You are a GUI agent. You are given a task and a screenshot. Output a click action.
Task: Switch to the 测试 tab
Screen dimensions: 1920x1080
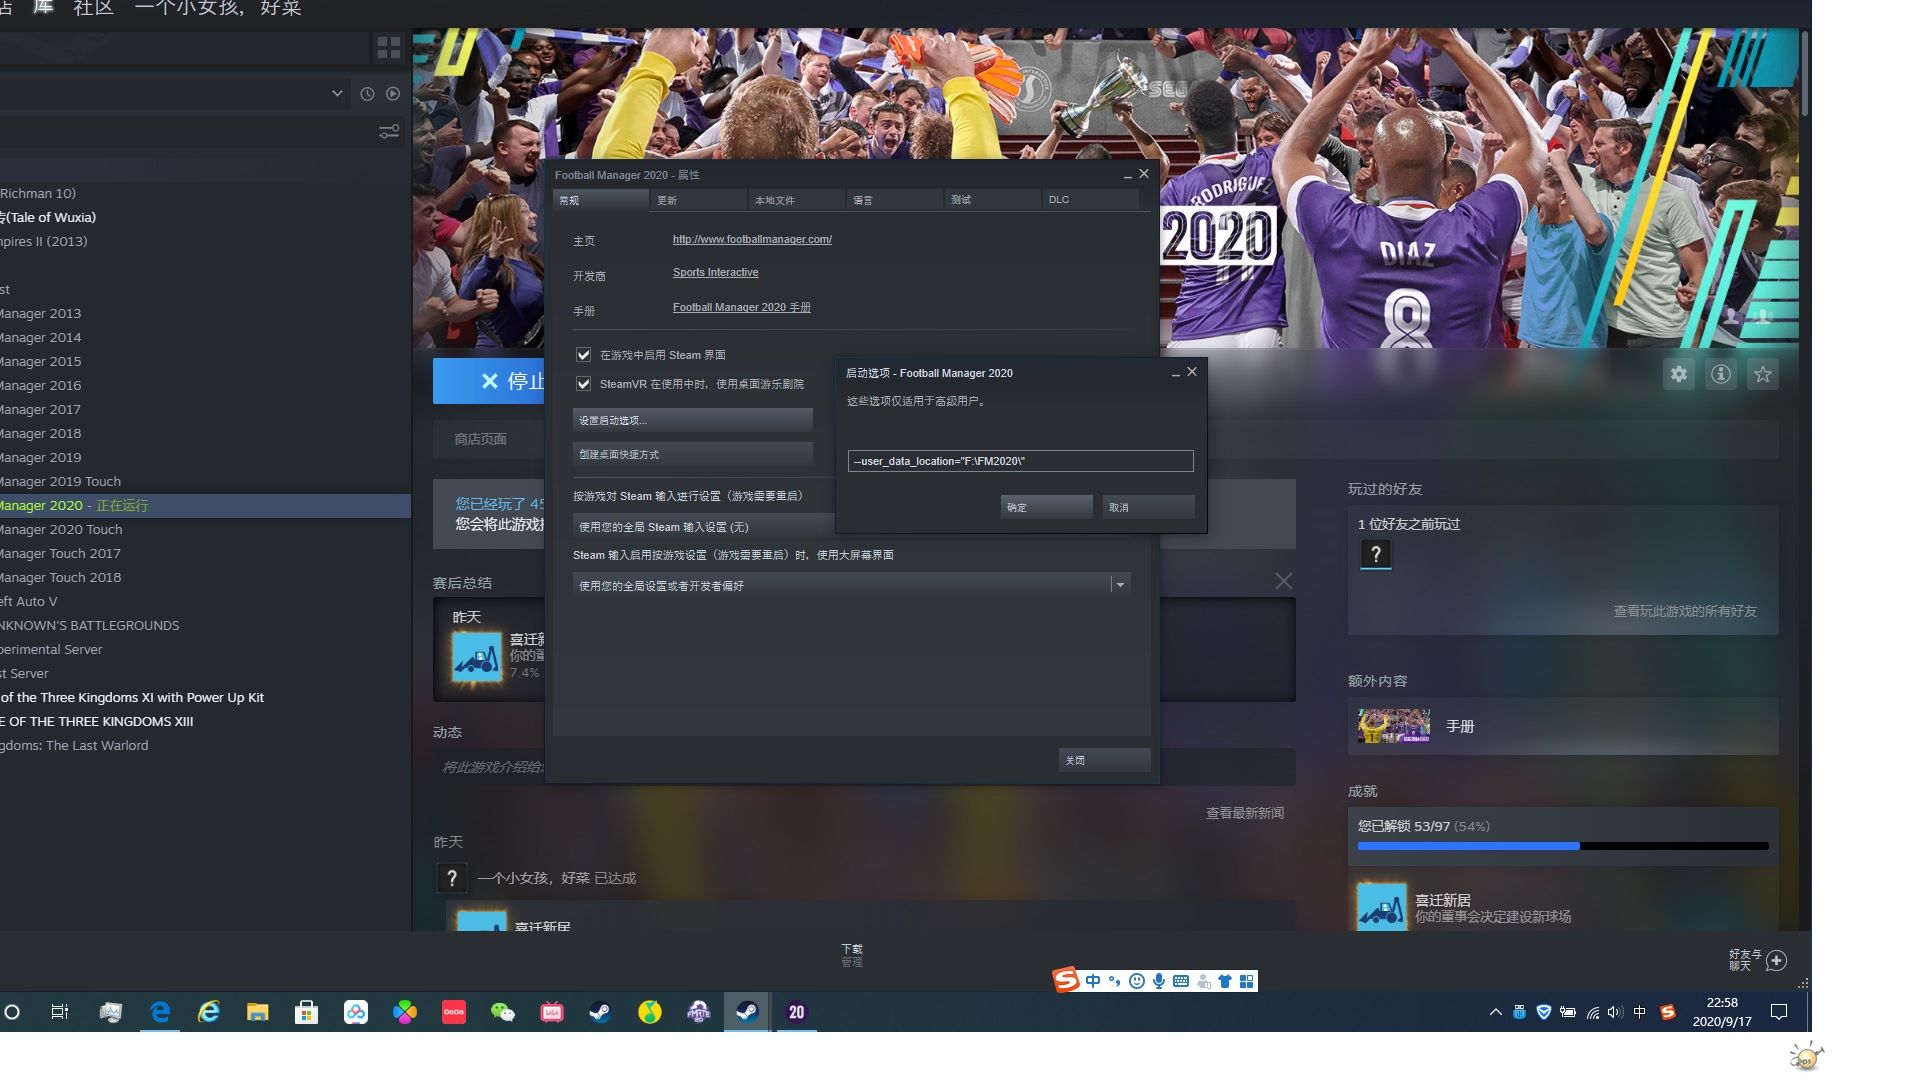tap(991, 200)
